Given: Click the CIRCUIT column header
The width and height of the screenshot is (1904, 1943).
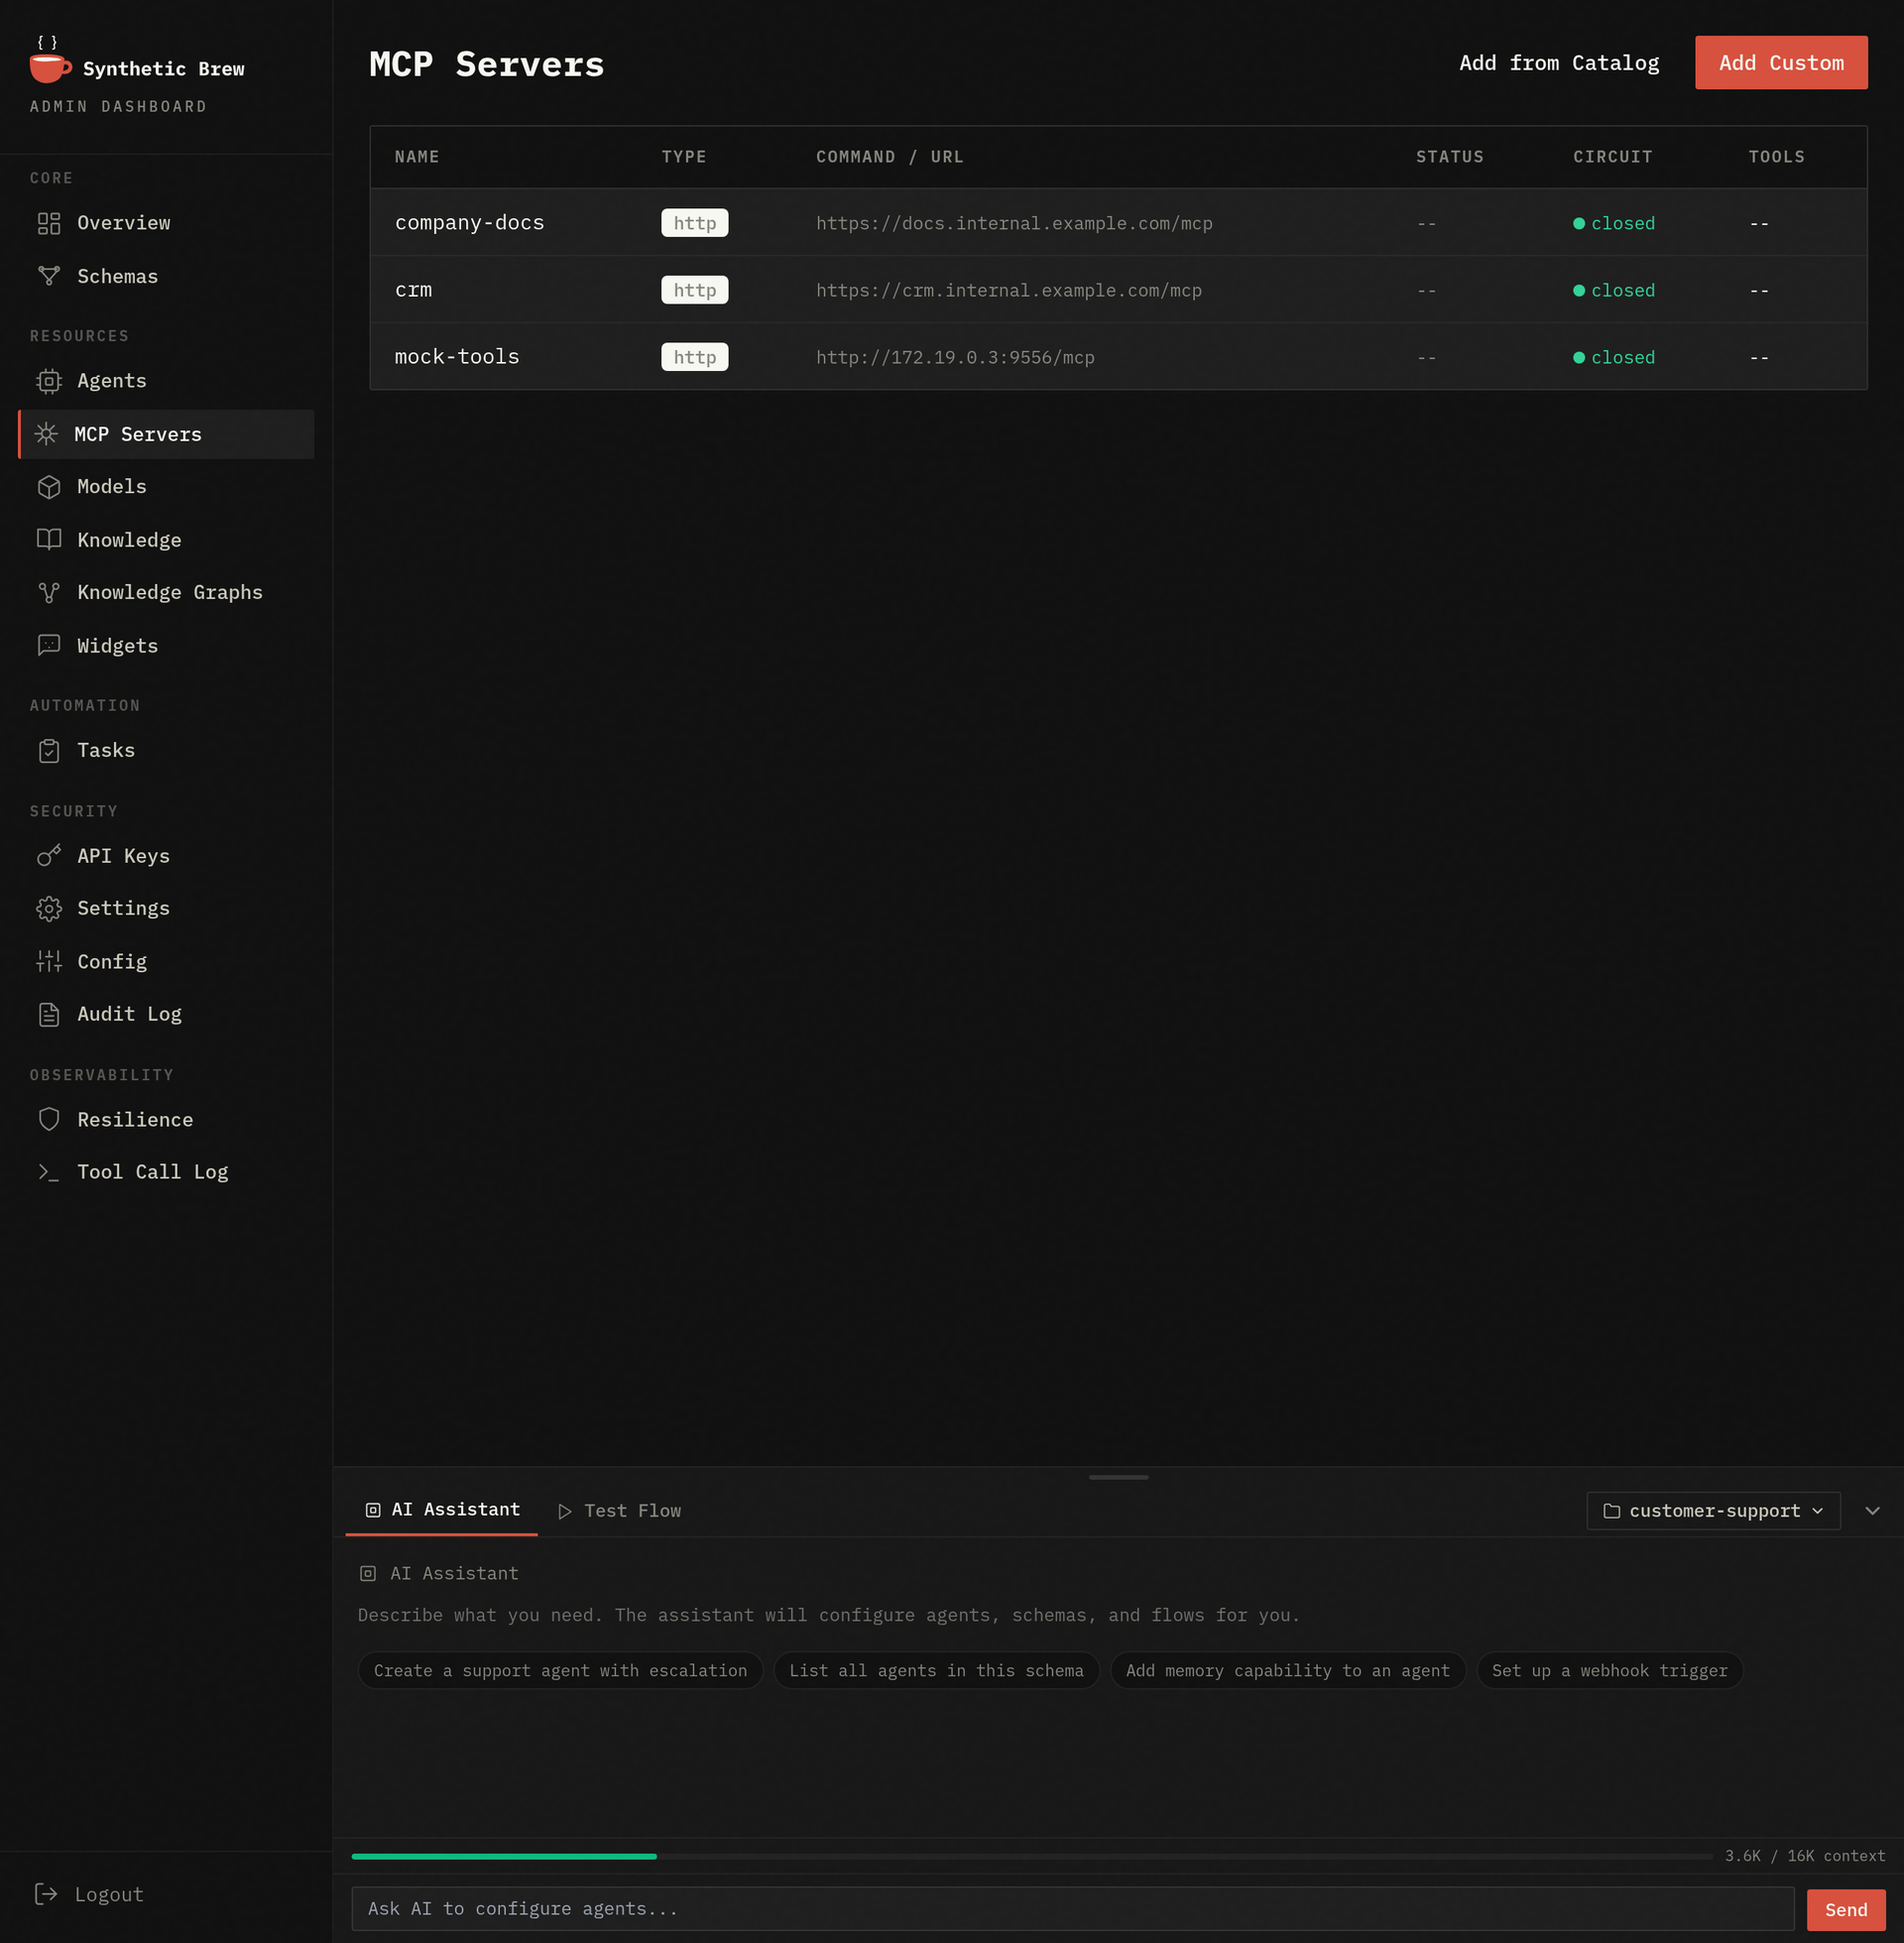Looking at the screenshot, I should pos(1612,157).
